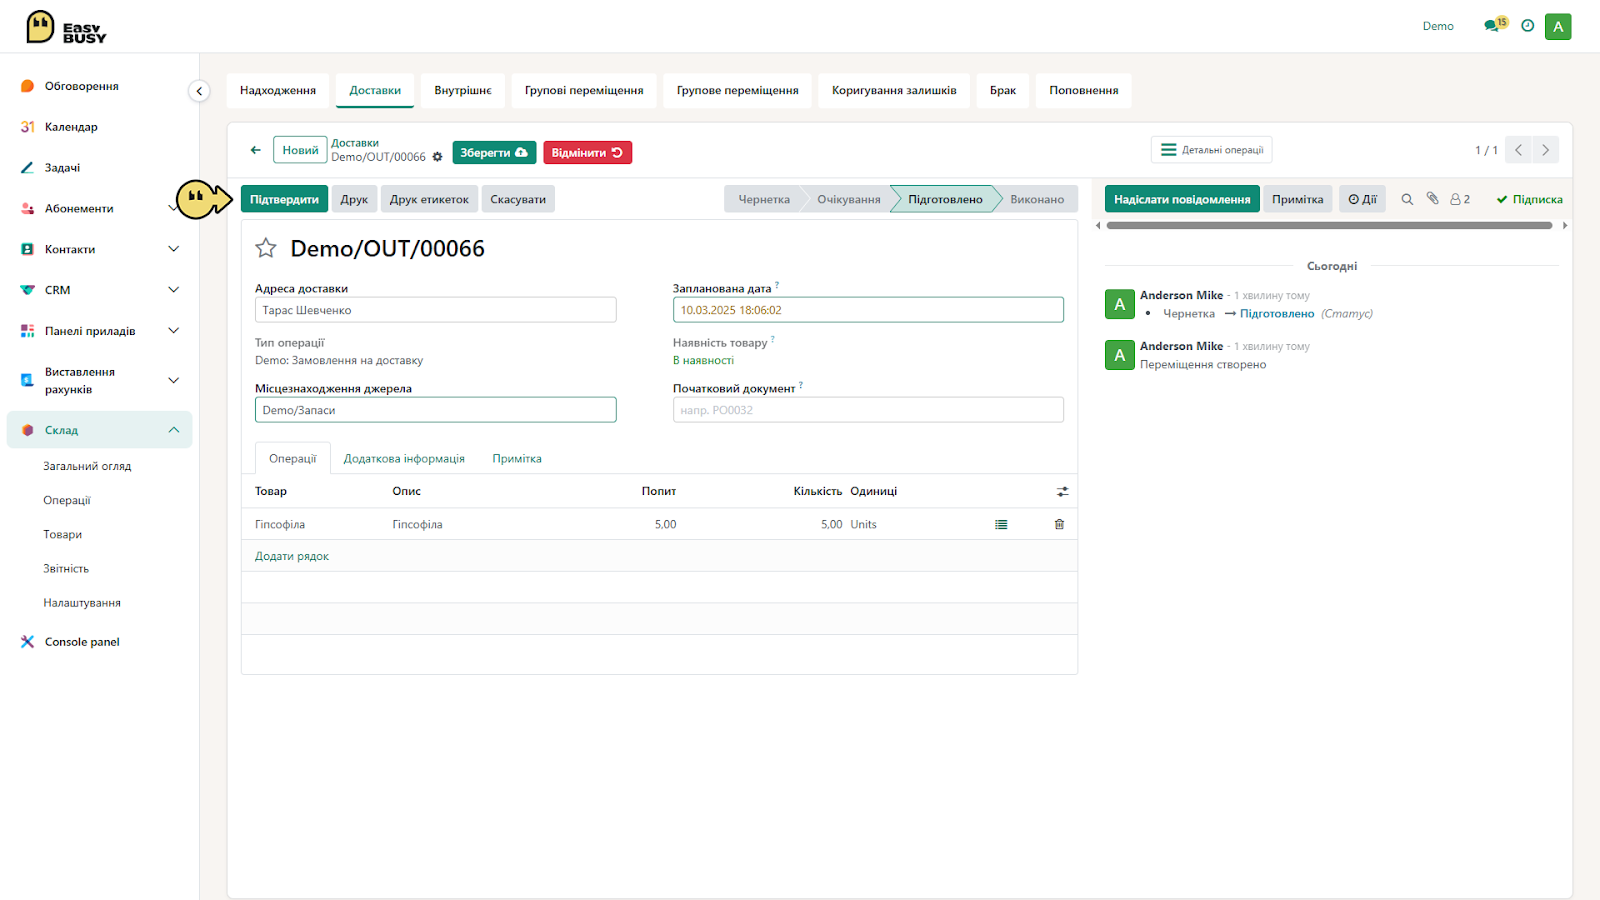The image size is (1600, 900).
Task: Expand the CRM sidebar chevron
Action: click(x=173, y=290)
